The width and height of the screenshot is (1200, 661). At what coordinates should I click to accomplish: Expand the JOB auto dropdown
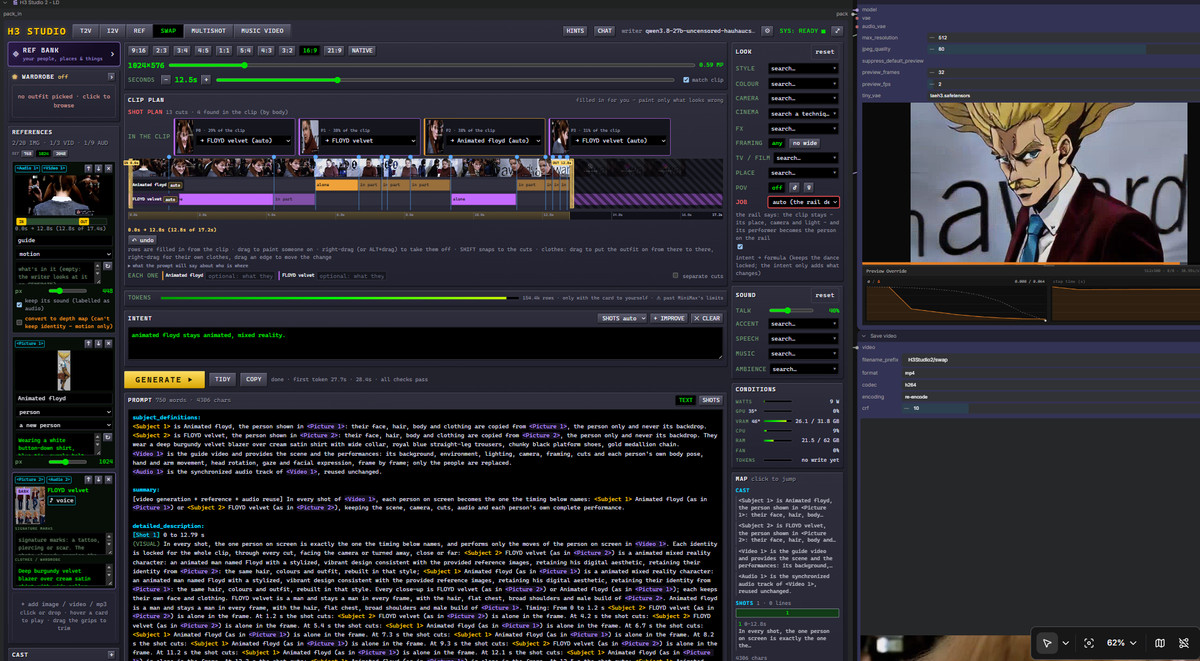pyautogui.click(x=803, y=202)
